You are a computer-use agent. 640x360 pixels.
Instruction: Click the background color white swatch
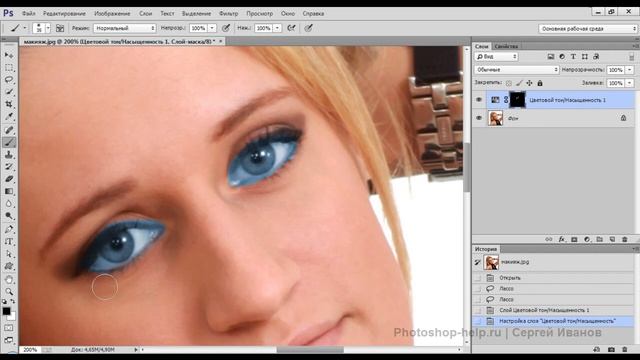pos(12,317)
